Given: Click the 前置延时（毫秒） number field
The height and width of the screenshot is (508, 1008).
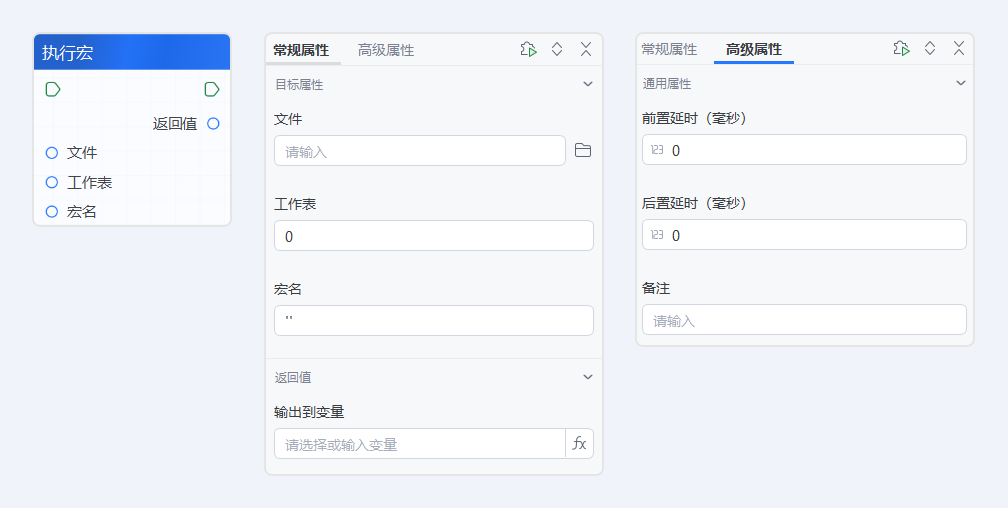Looking at the screenshot, I should (x=804, y=149).
